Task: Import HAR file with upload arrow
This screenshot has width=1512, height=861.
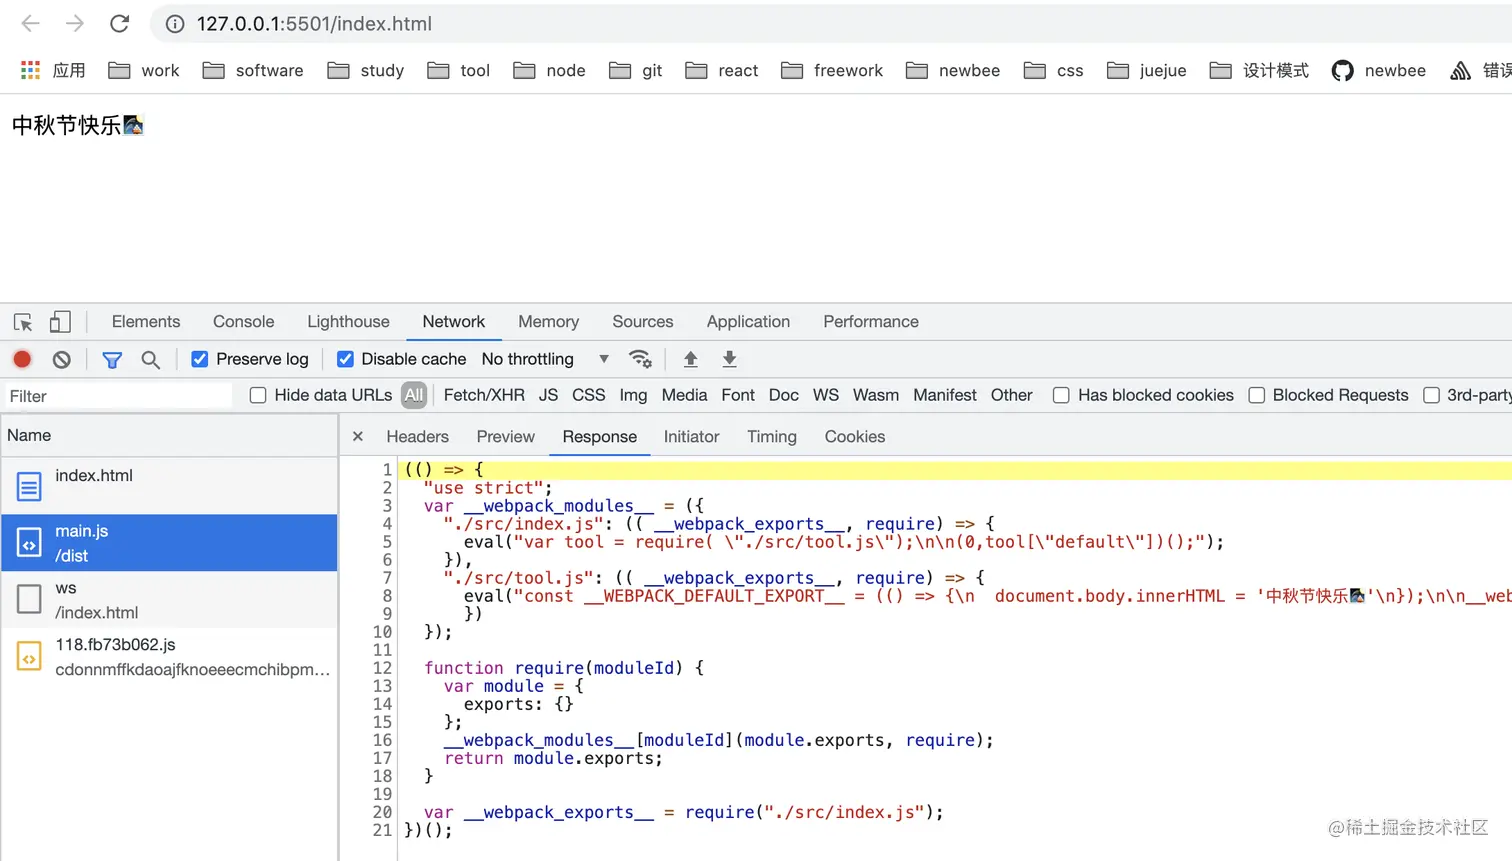Action: click(690, 359)
